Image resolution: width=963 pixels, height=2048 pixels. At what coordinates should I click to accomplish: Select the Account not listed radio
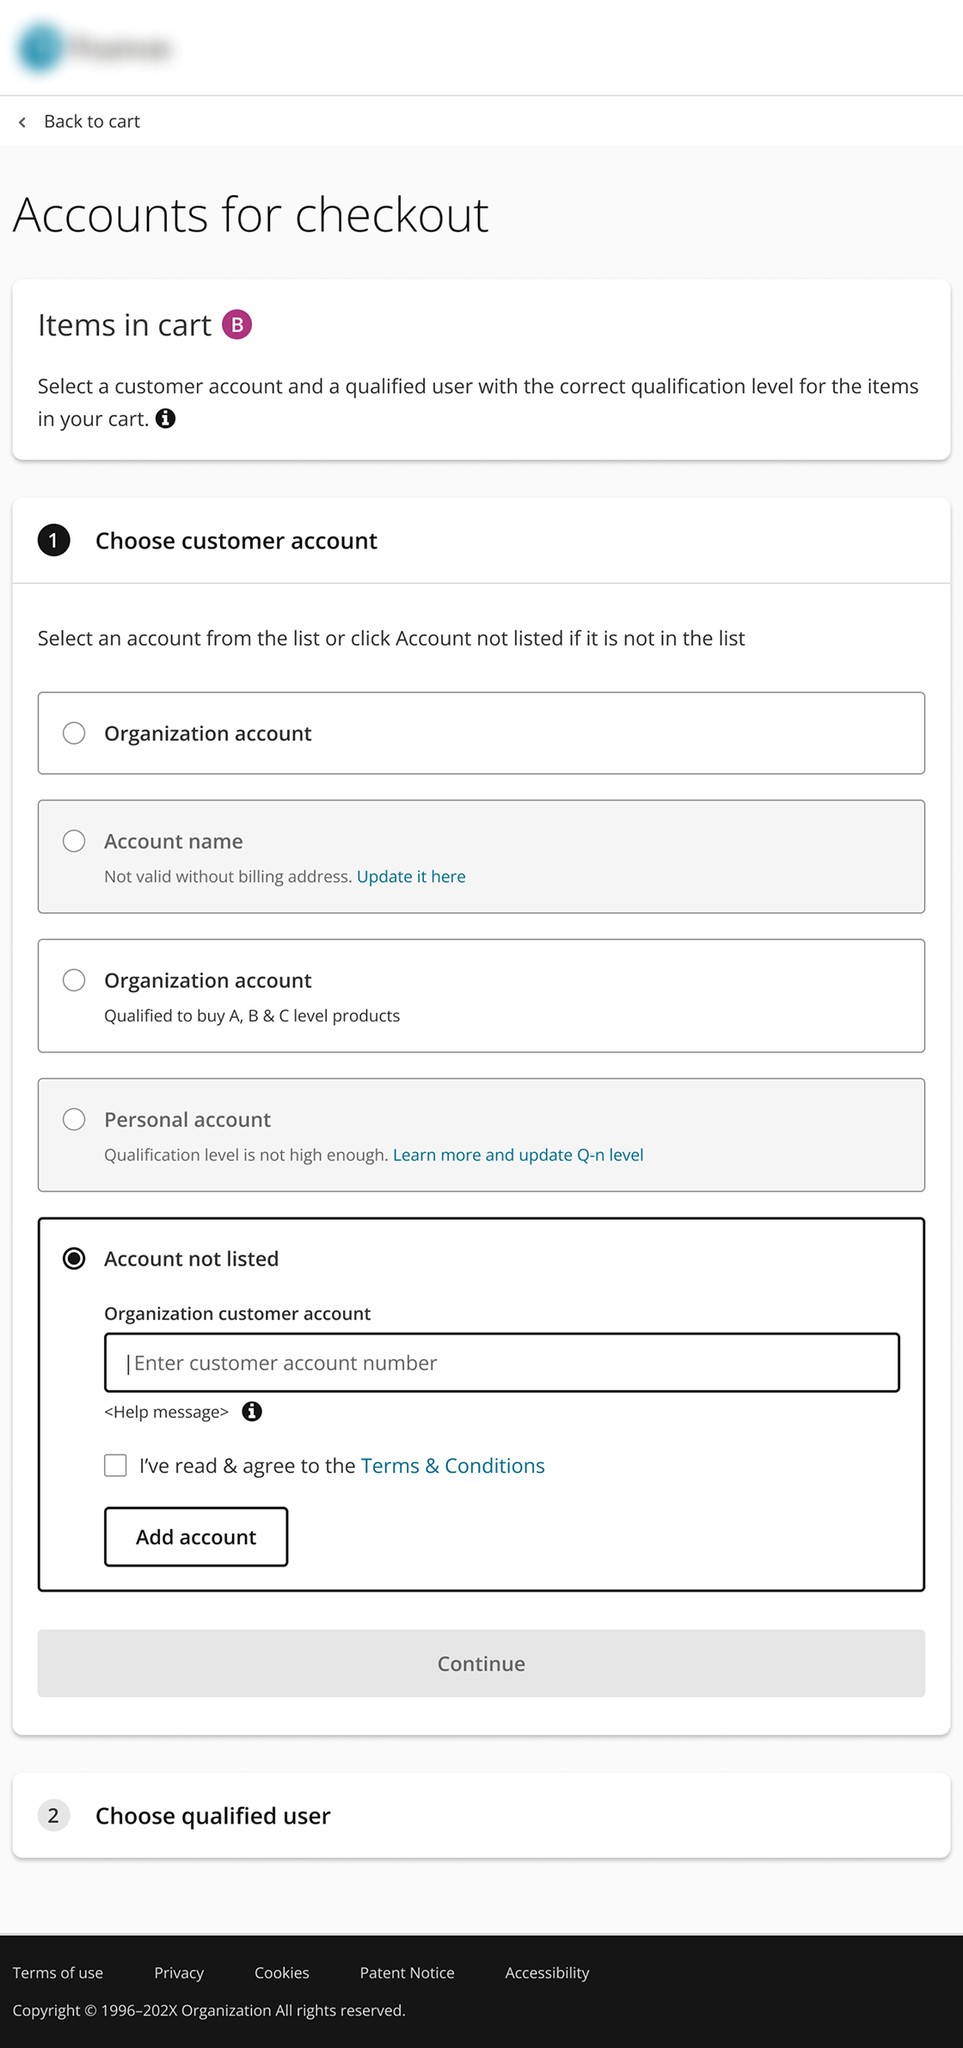(74, 1258)
